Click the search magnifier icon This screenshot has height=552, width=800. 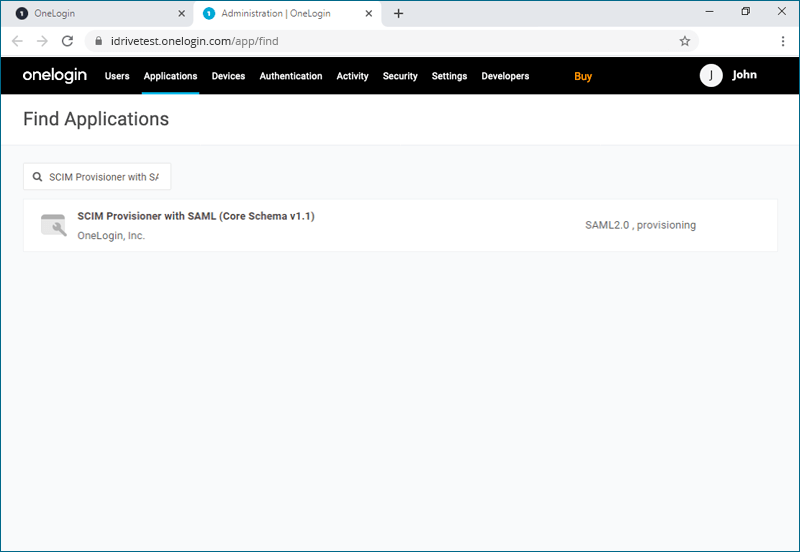click(x=37, y=177)
